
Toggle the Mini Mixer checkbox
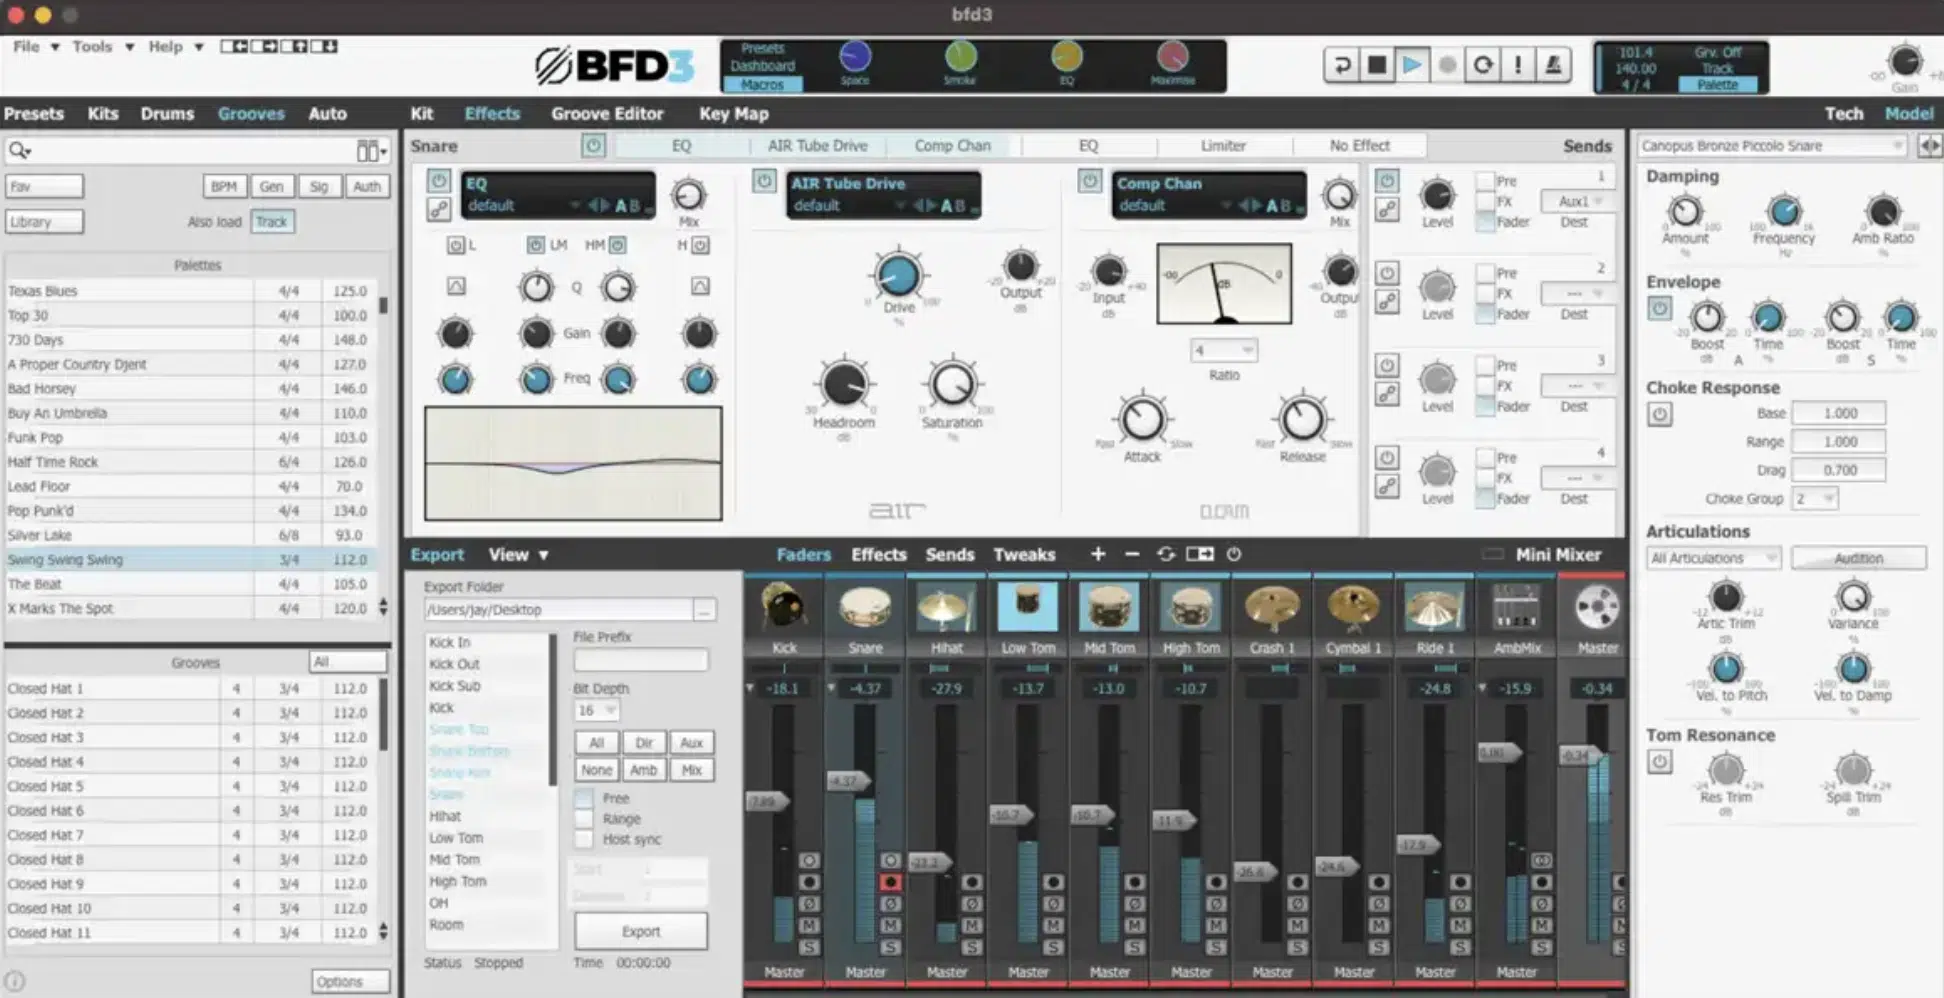[x=1492, y=554]
